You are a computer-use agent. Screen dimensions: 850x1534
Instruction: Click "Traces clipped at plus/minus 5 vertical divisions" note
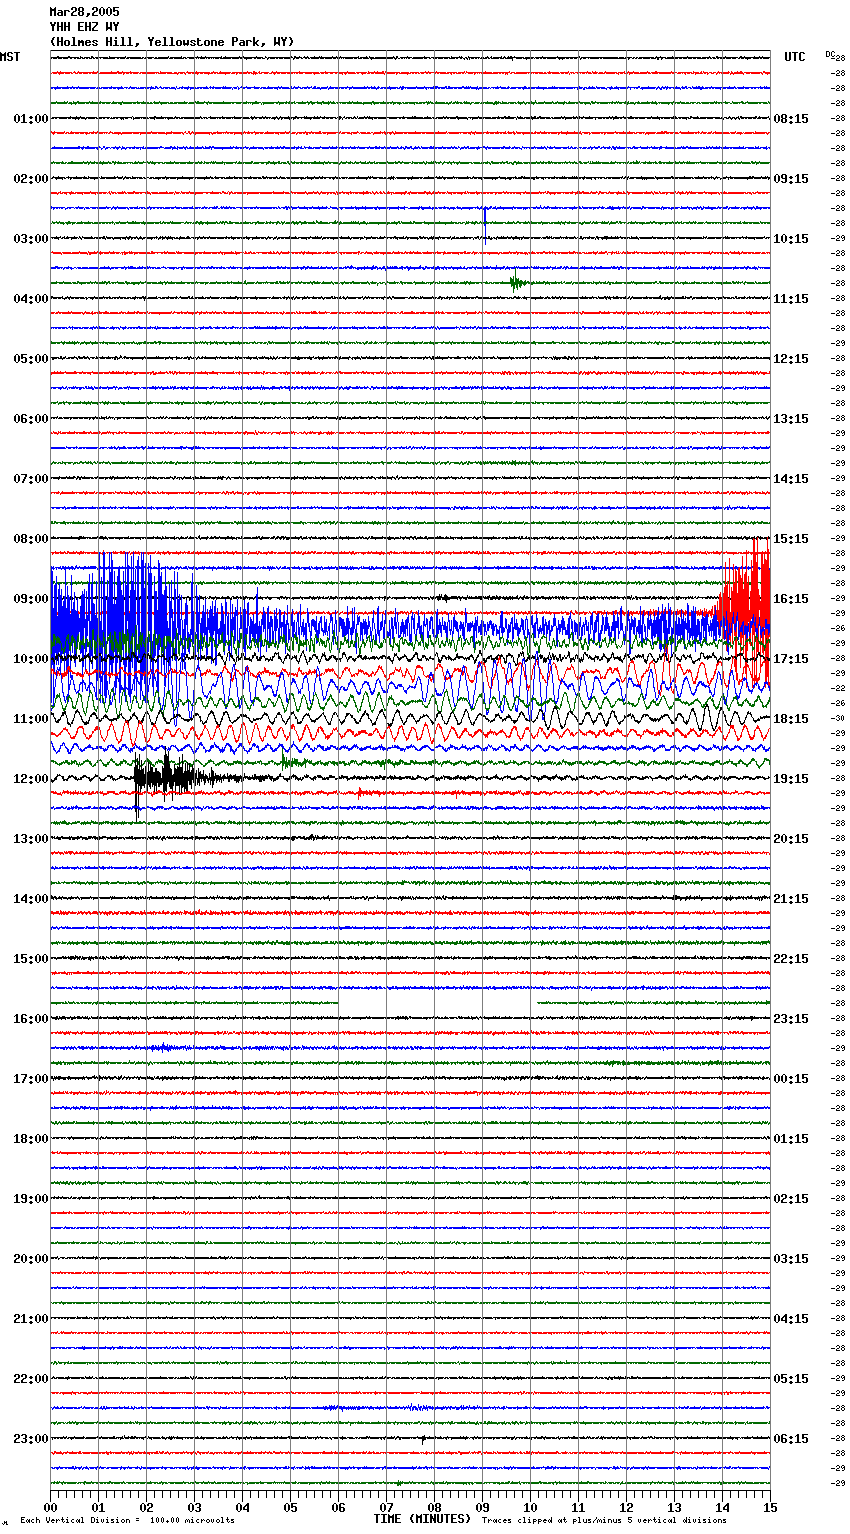coord(605,1520)
